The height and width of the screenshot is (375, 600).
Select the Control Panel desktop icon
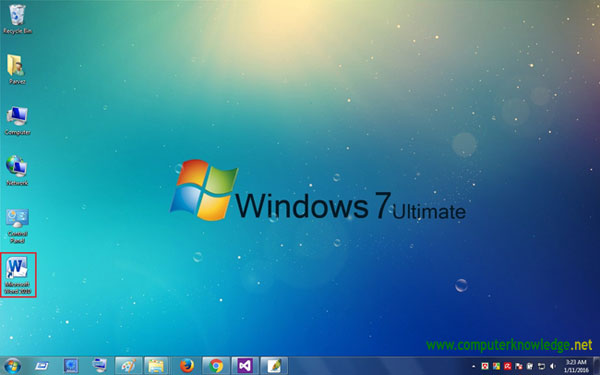tap(17, 226)
